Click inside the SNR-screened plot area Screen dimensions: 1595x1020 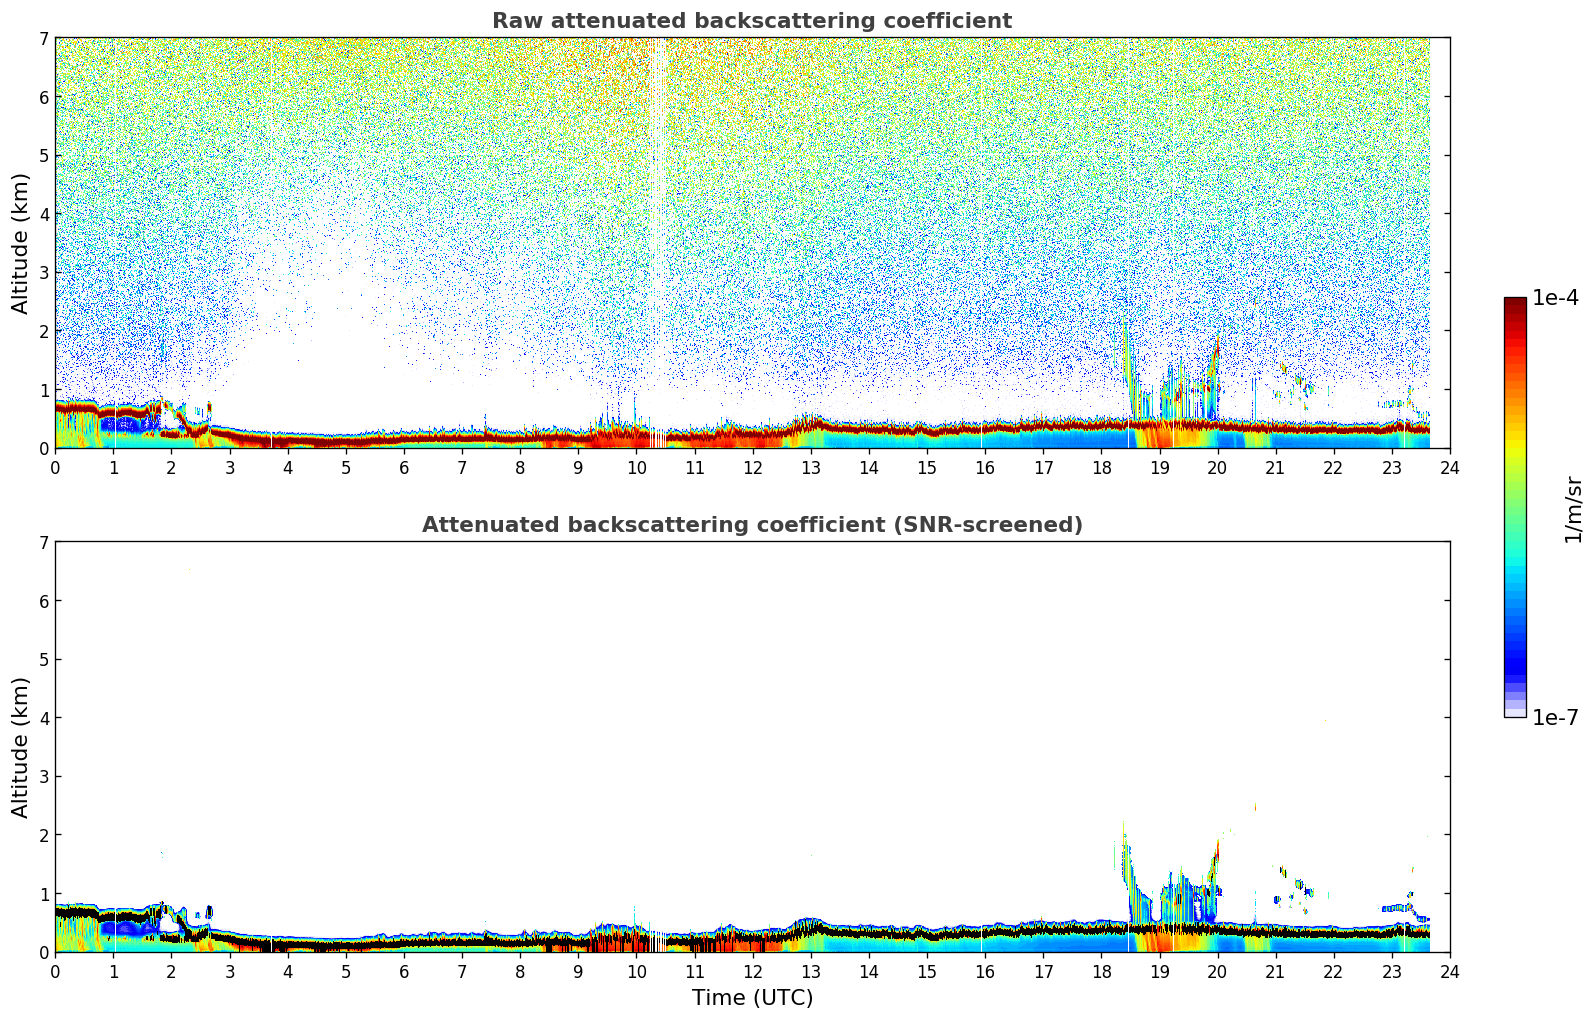point(752,747)
